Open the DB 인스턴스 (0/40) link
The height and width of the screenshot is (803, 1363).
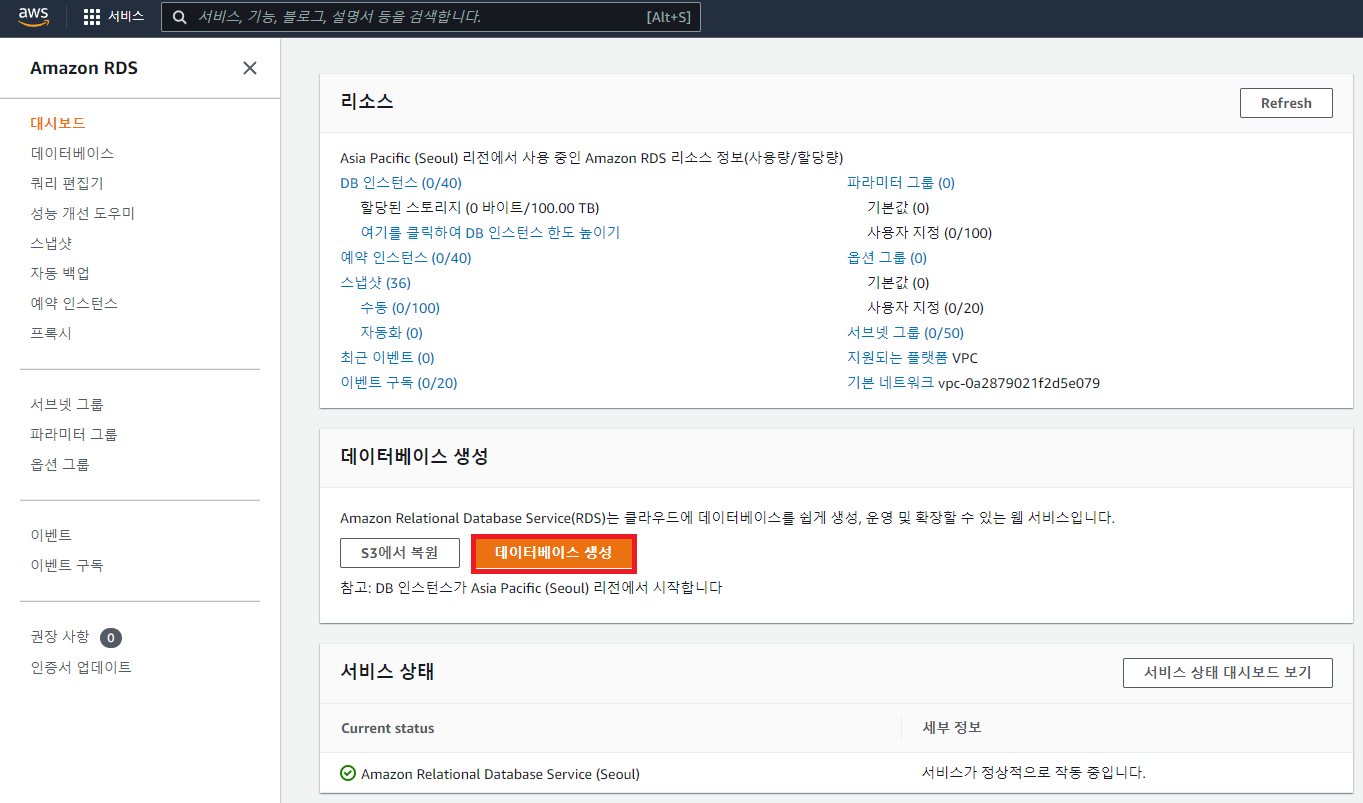pyautogui.click(x=401, y=183)
